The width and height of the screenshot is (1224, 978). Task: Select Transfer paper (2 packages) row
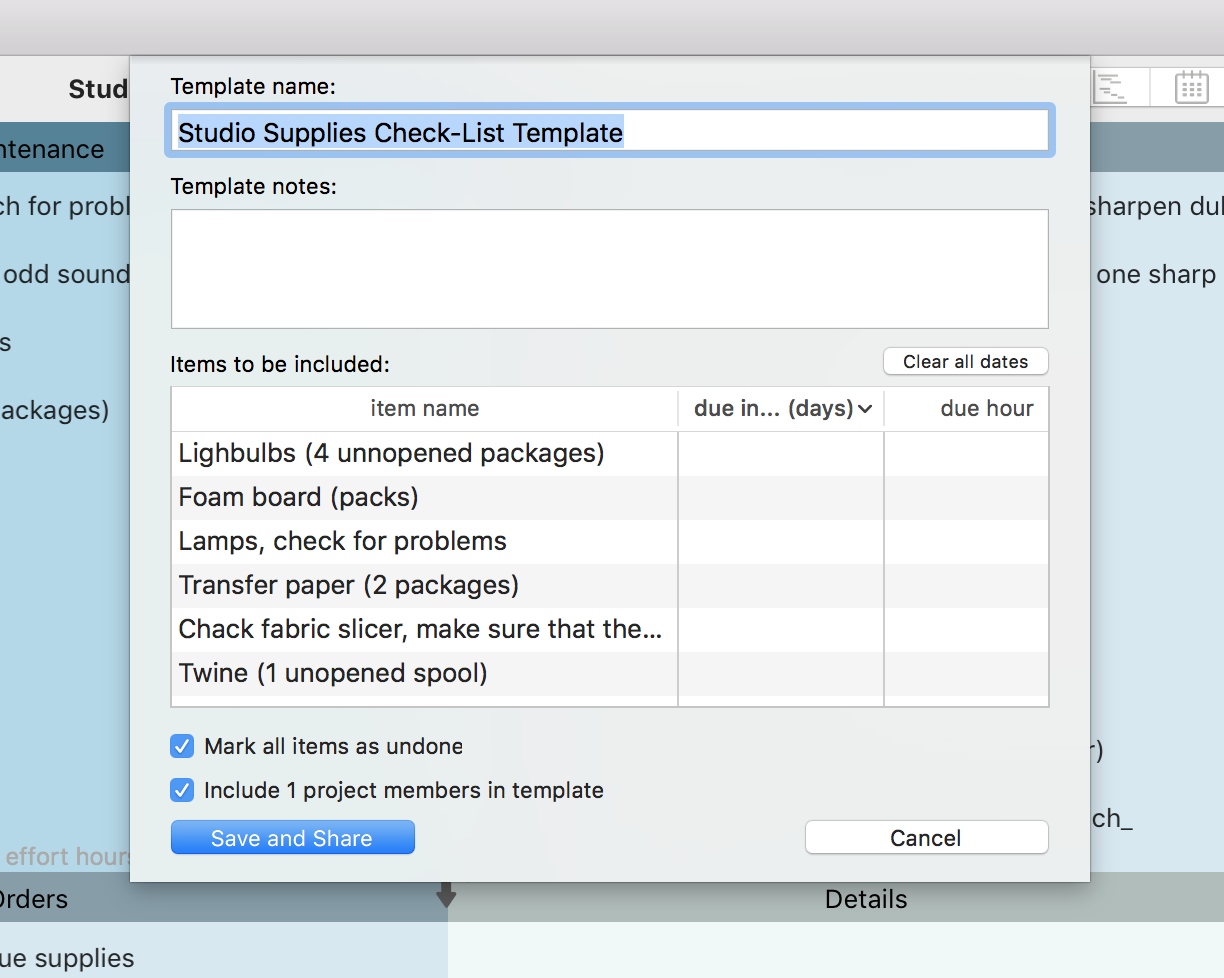pyautogui.click(x=610, y=585)
